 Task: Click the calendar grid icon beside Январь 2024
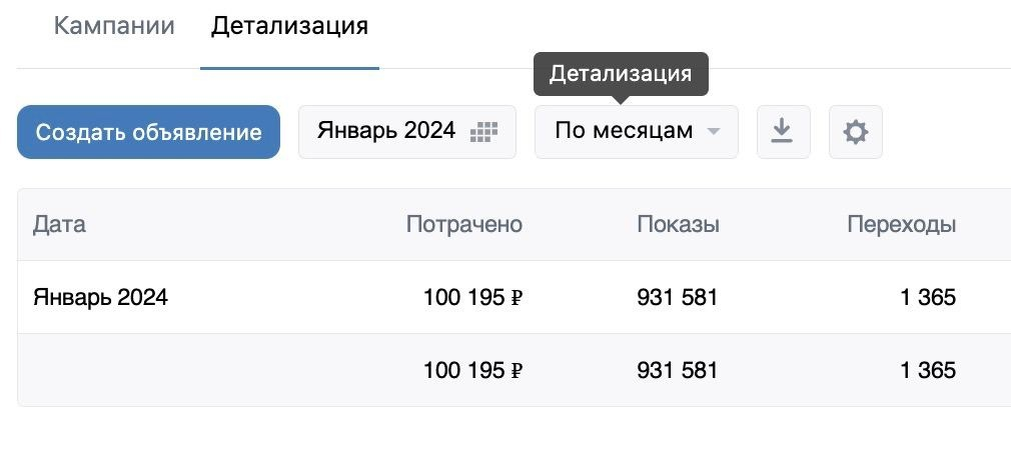click(x=484, y=132)
